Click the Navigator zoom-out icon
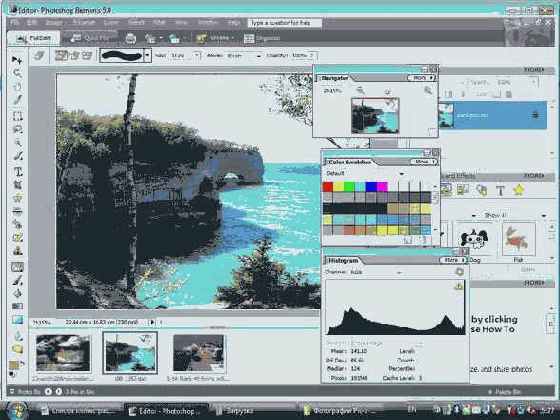 (360, 91)
